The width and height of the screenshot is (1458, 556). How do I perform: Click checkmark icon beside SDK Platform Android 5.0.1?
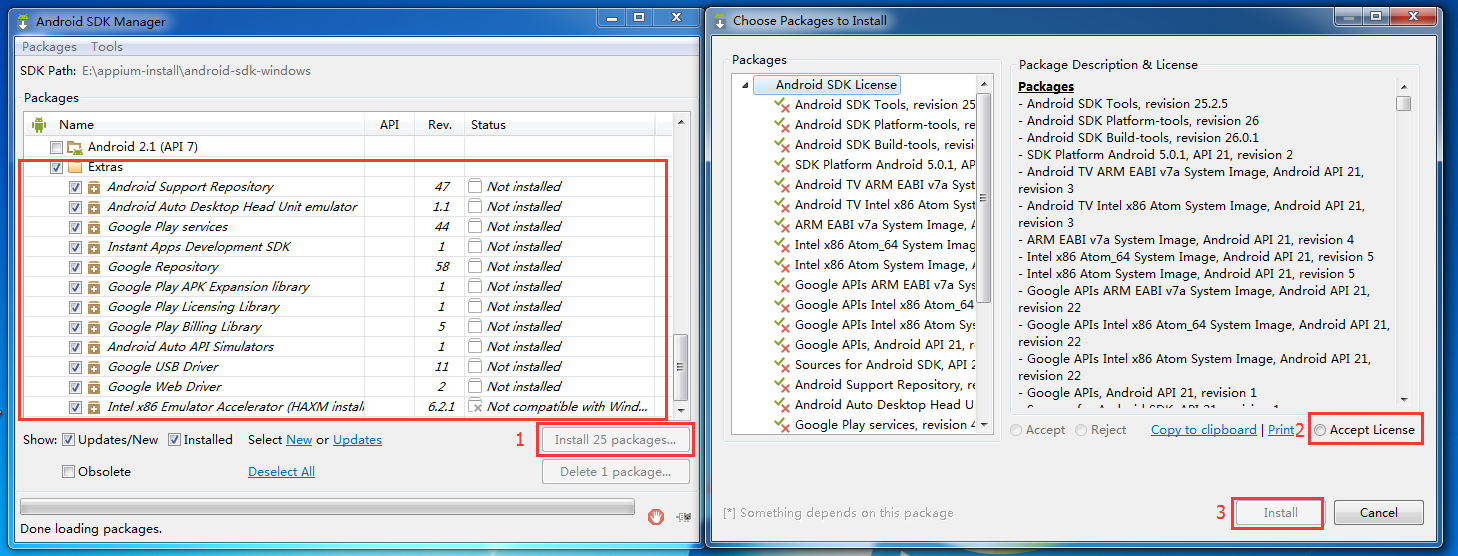[782, 165]
